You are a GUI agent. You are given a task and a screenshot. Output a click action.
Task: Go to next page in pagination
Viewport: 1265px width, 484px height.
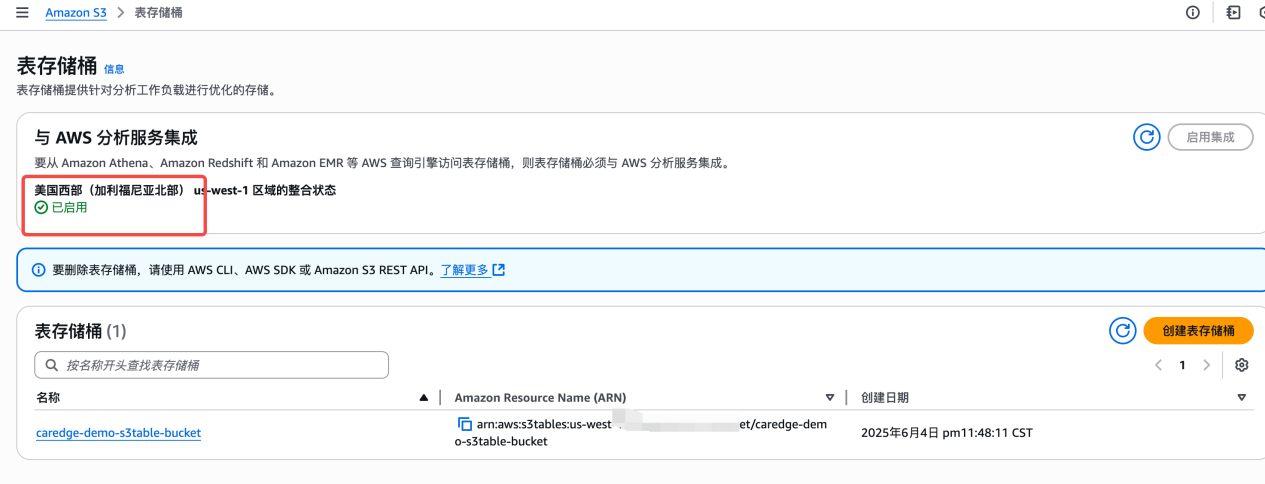pos(1206,365)
